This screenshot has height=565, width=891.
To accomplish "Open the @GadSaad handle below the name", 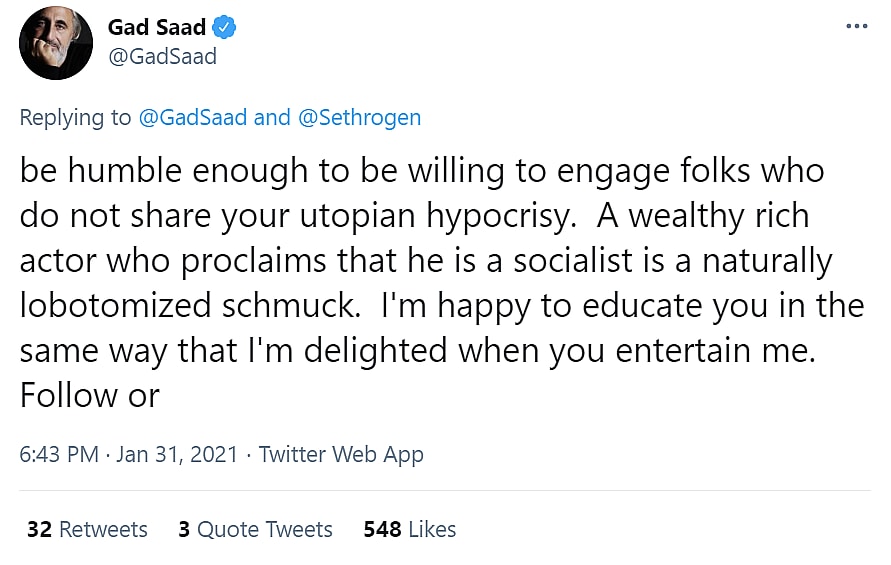I will point(162,57).
